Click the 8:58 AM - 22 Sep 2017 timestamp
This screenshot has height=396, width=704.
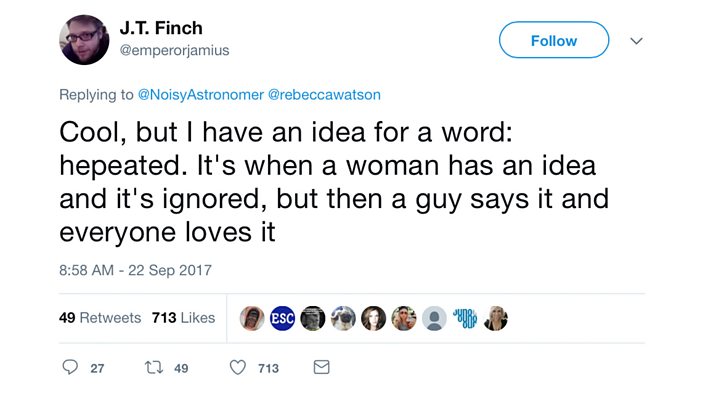135,270
